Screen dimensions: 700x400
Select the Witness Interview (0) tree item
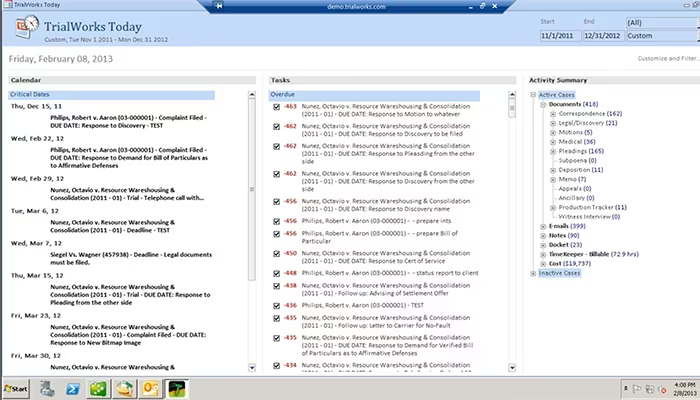point(589,217)
